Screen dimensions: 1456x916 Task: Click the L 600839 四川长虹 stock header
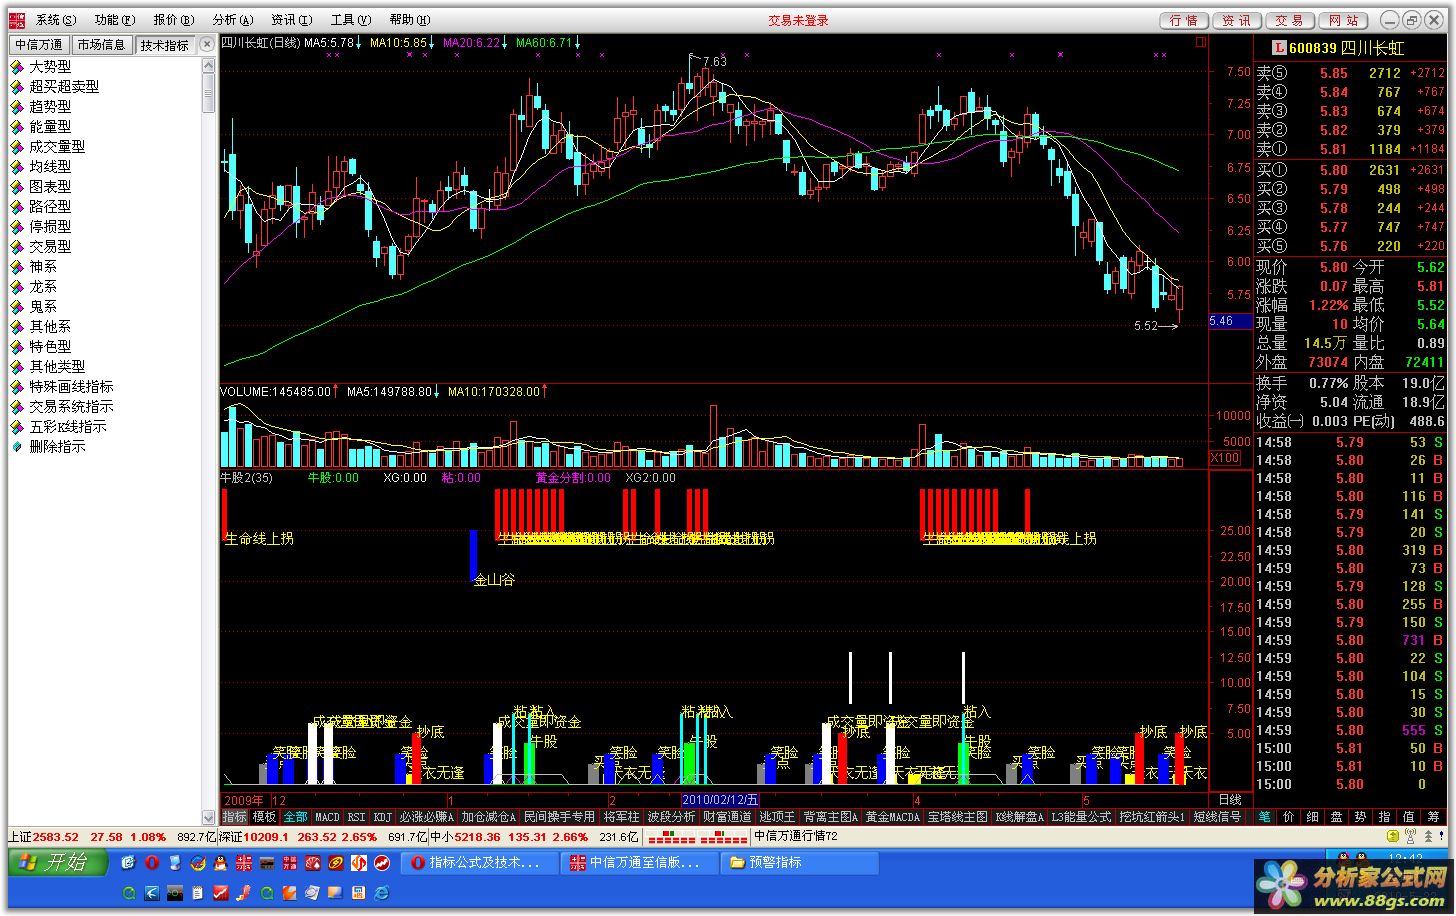(x=1339, y=48)
